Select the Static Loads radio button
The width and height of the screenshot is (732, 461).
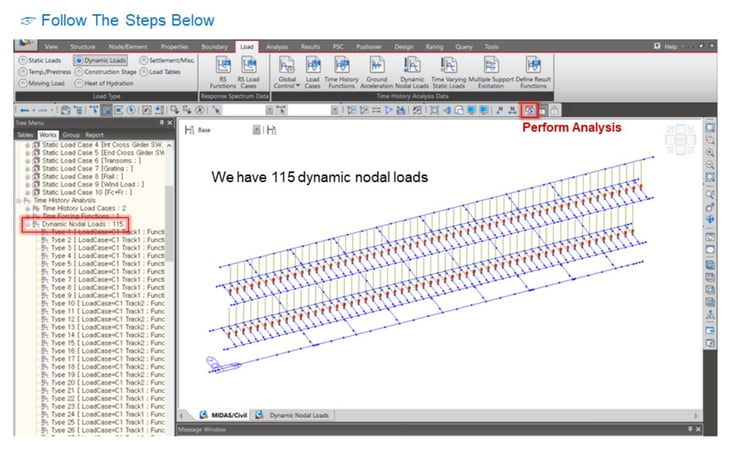click(23, 61)
